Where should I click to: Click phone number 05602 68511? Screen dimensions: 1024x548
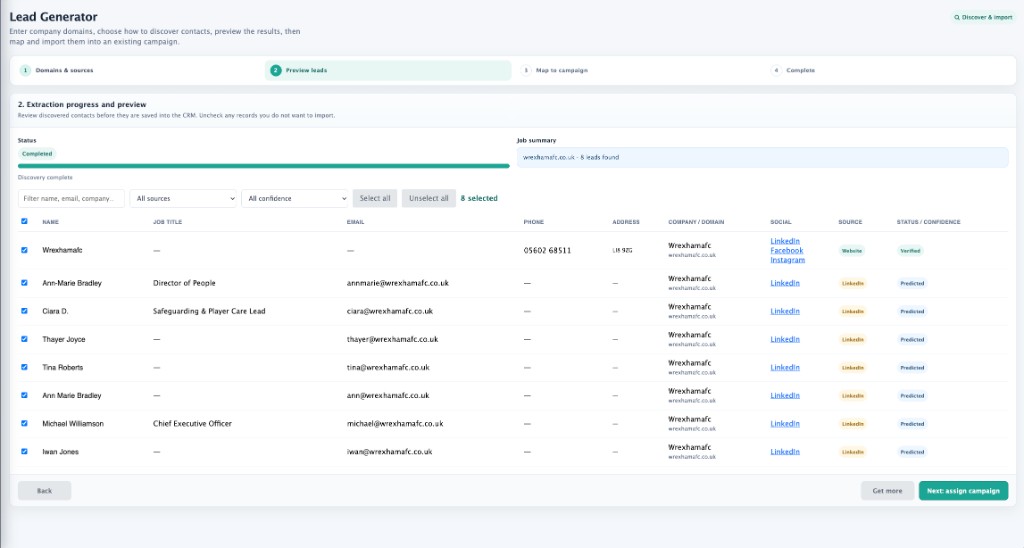[x=547, y=250]
